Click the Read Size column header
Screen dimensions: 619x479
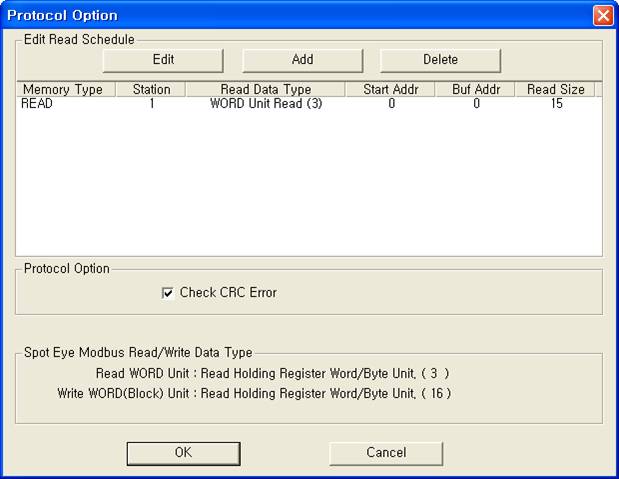556,90
